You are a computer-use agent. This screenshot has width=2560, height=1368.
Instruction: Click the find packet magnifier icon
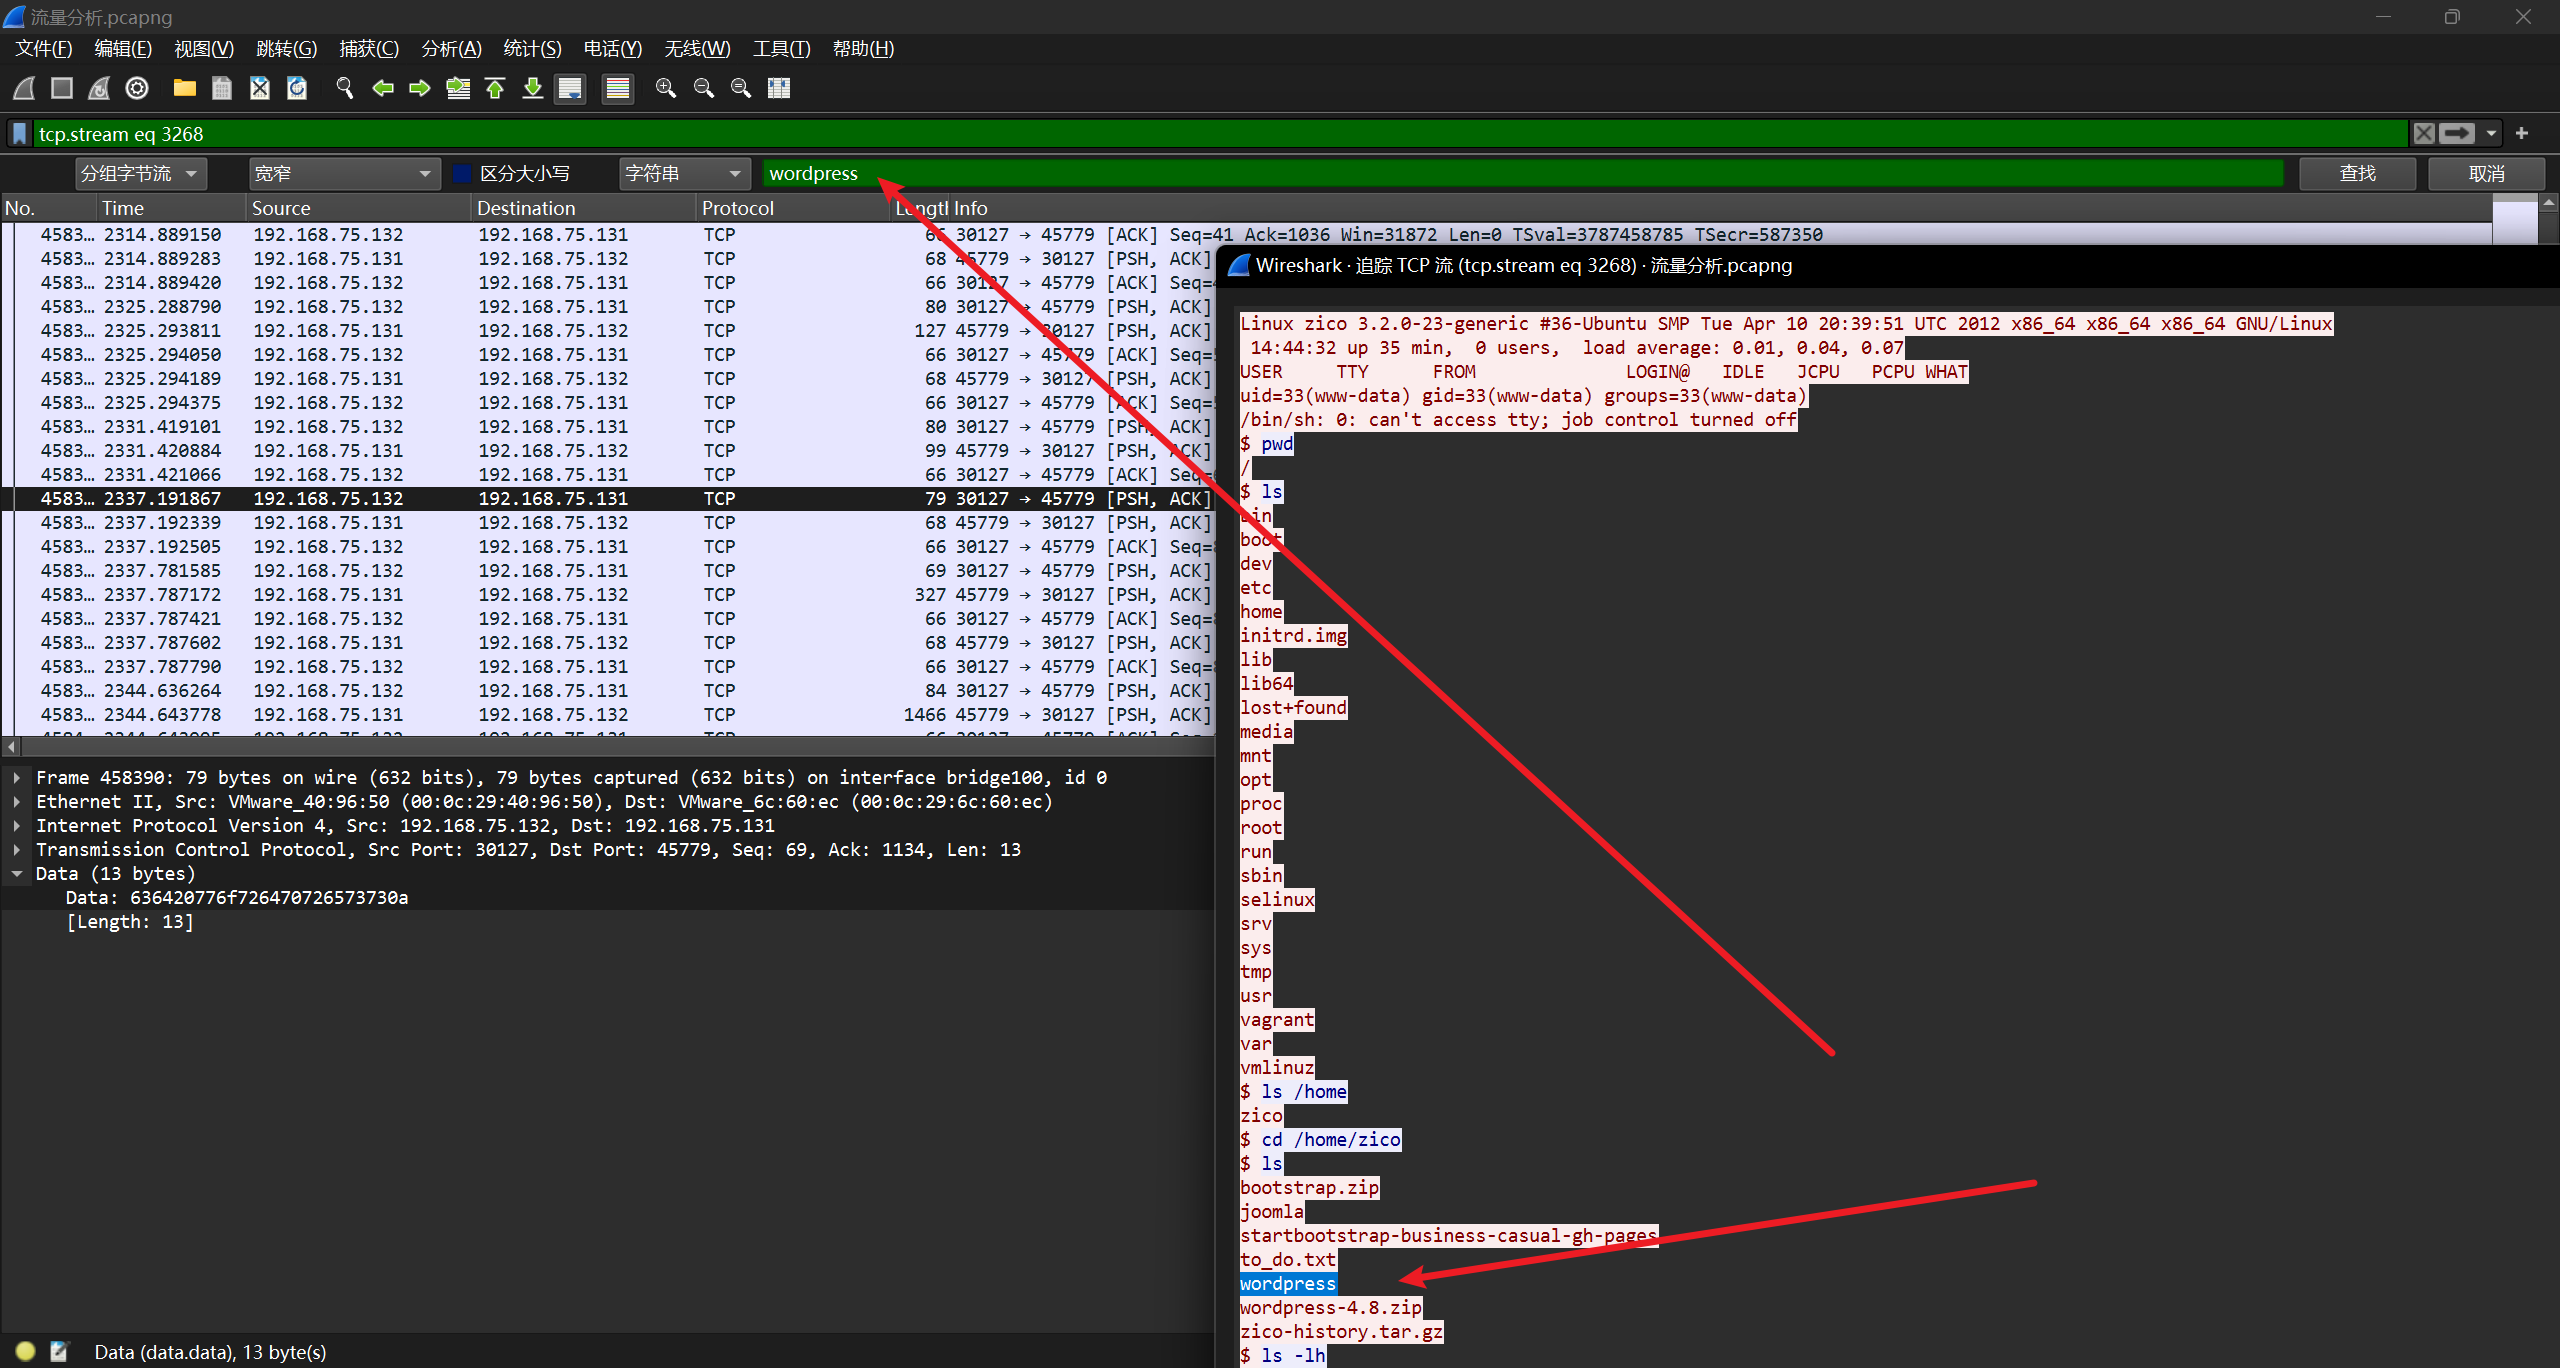(x=345, y=88)
